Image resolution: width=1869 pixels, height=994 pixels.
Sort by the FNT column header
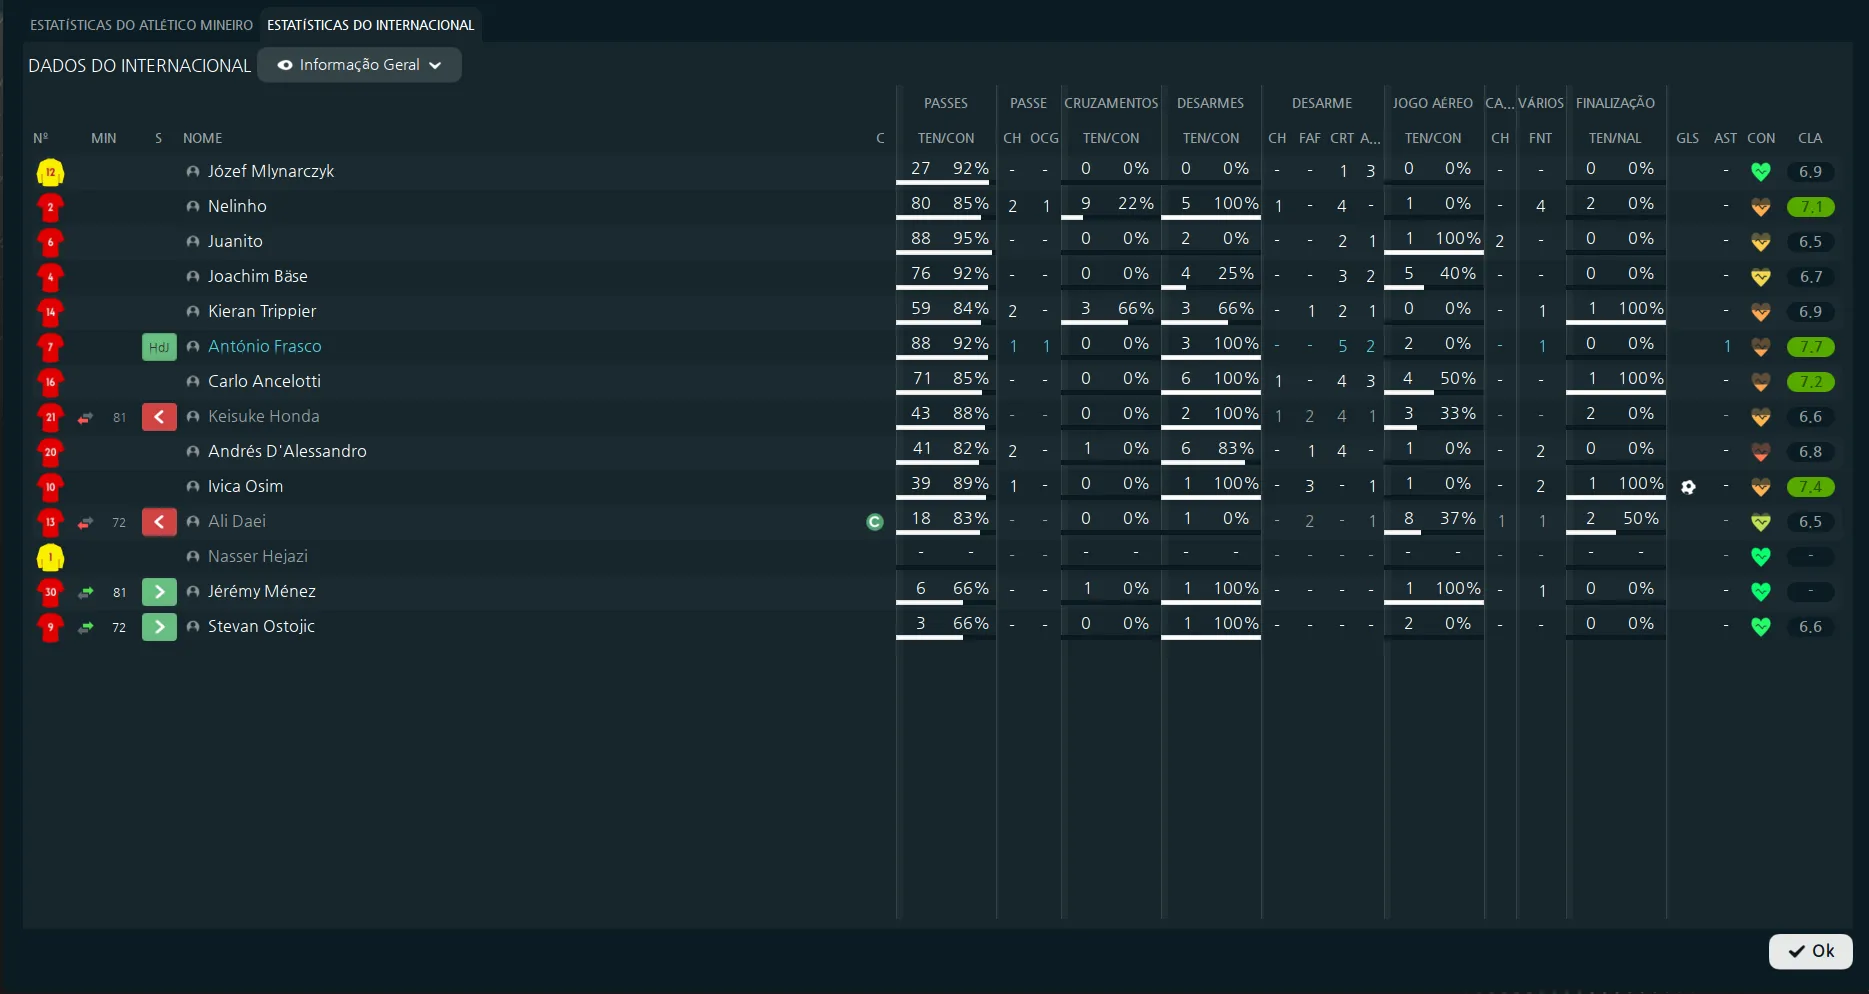[1541, 138]
